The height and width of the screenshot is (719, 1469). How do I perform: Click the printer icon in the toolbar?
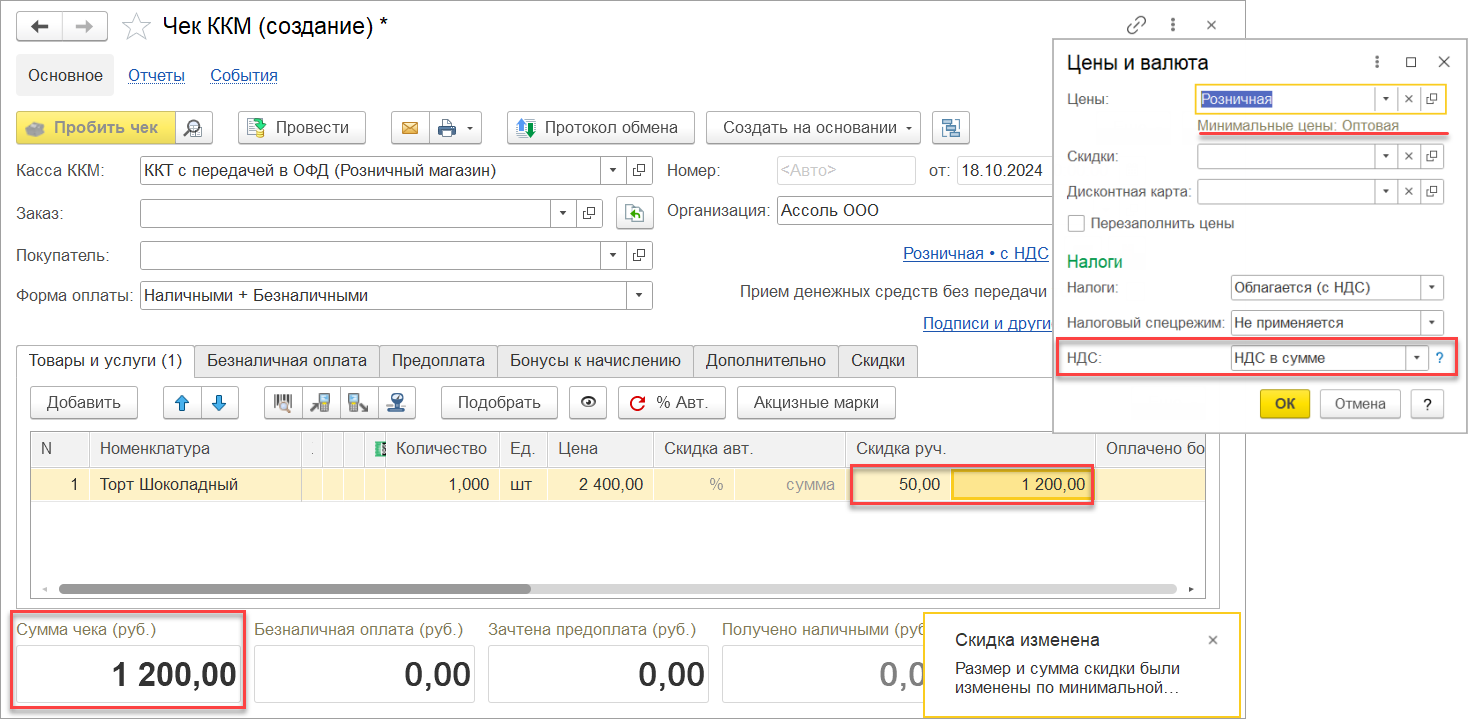(447, 128)
